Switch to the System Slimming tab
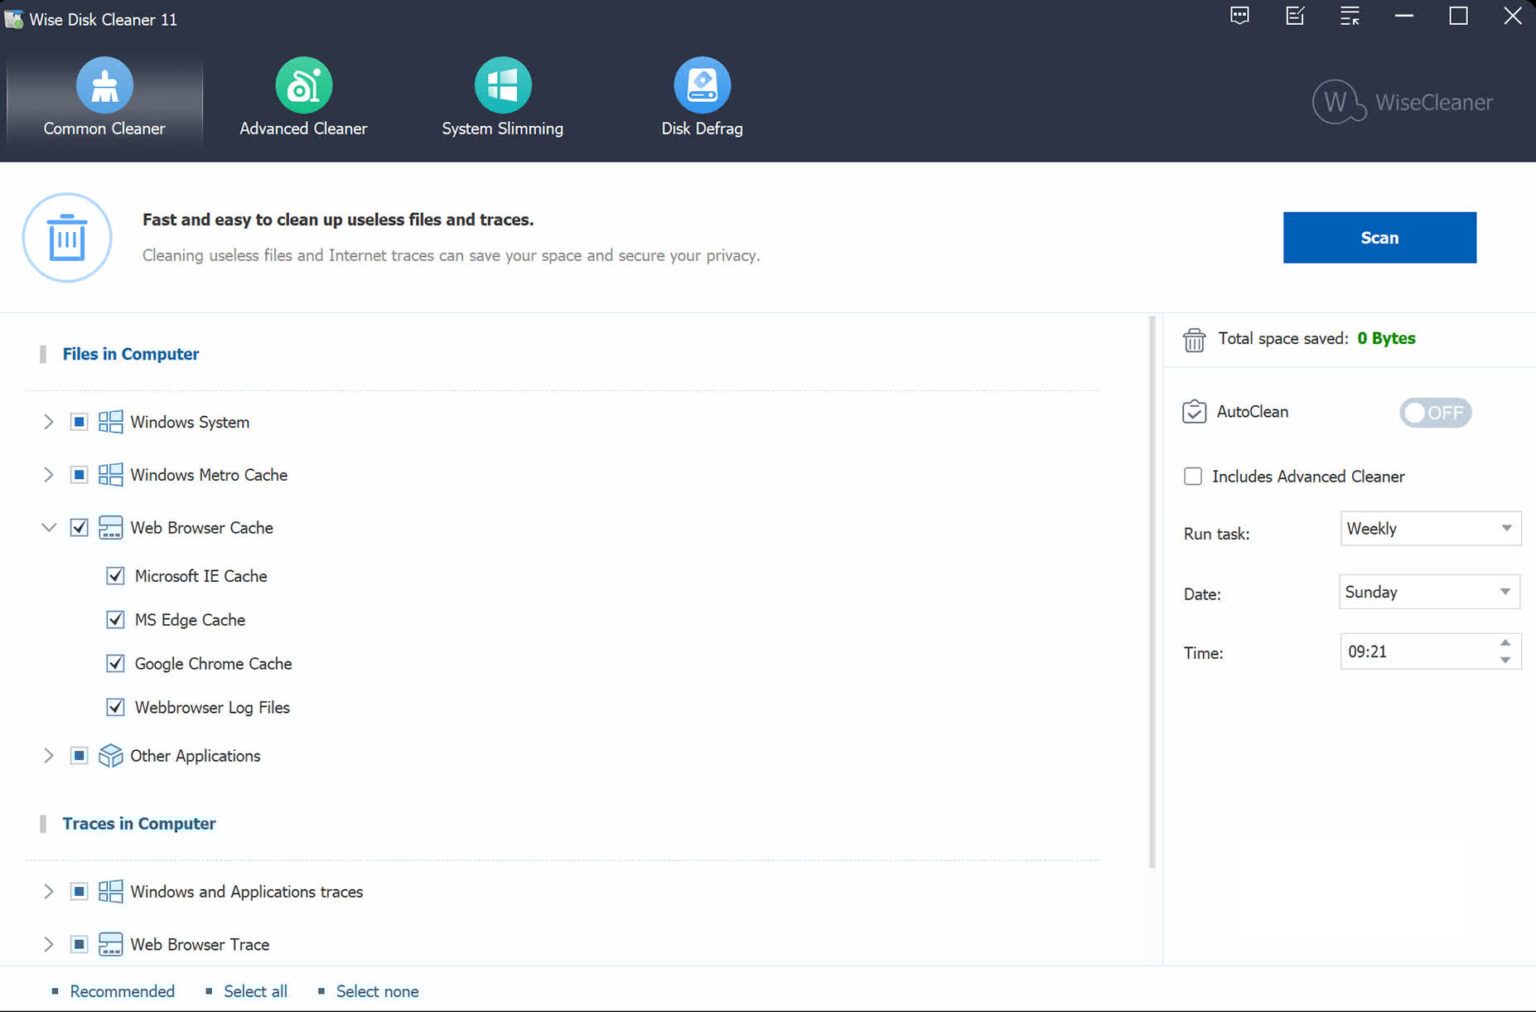Image resolution: width=1536 pixels, height=1012 pixels. click(502, 97)
